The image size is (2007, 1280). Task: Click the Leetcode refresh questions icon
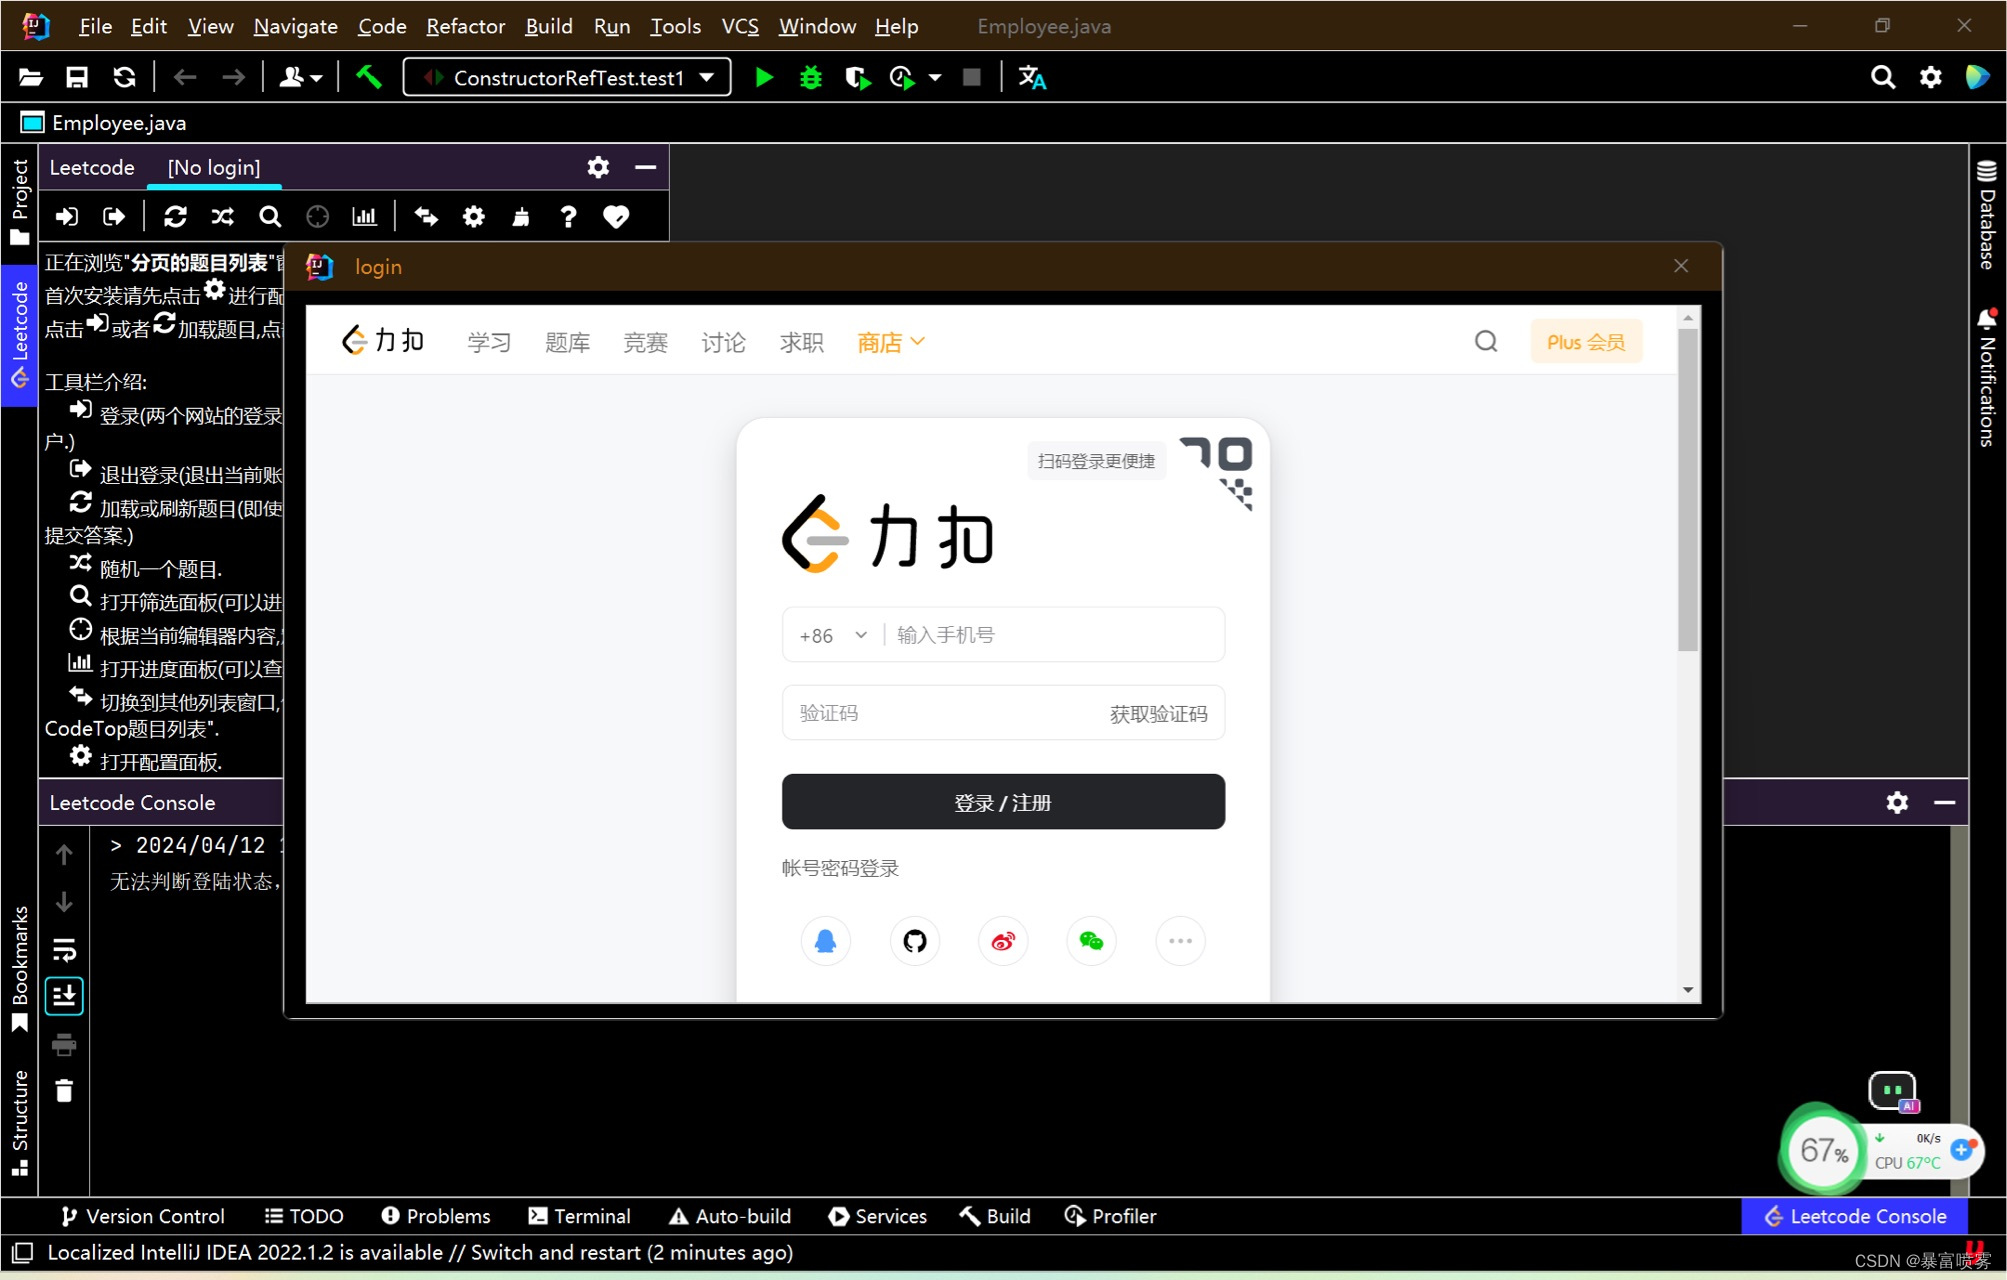pos(175,217)
